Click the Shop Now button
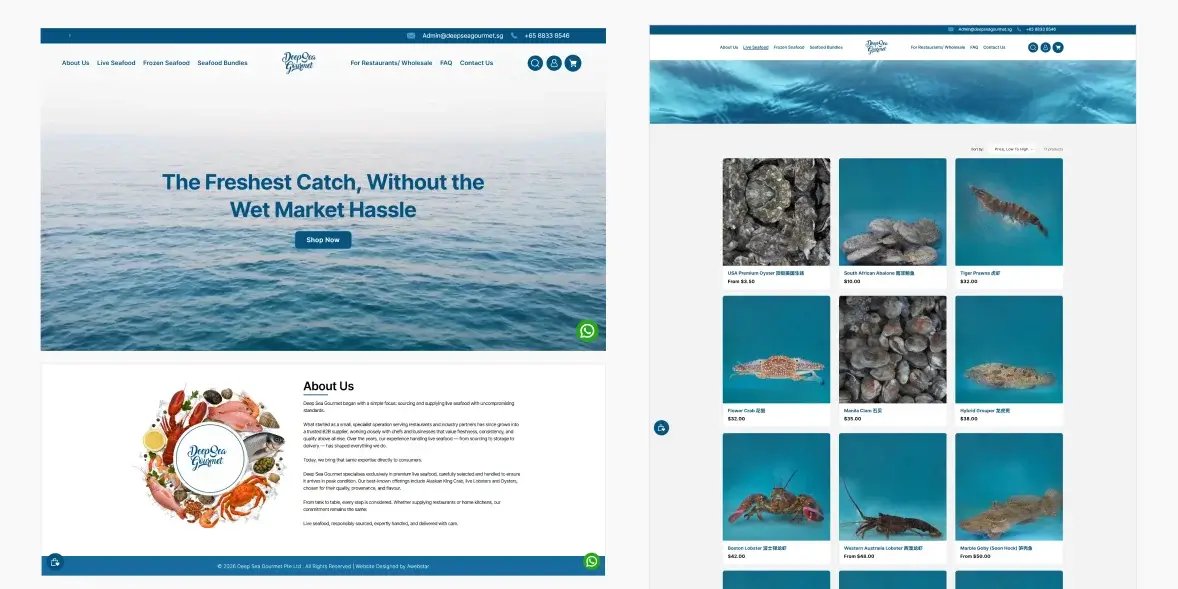This screenshot has height=589, width=1178. pos(323,240)
